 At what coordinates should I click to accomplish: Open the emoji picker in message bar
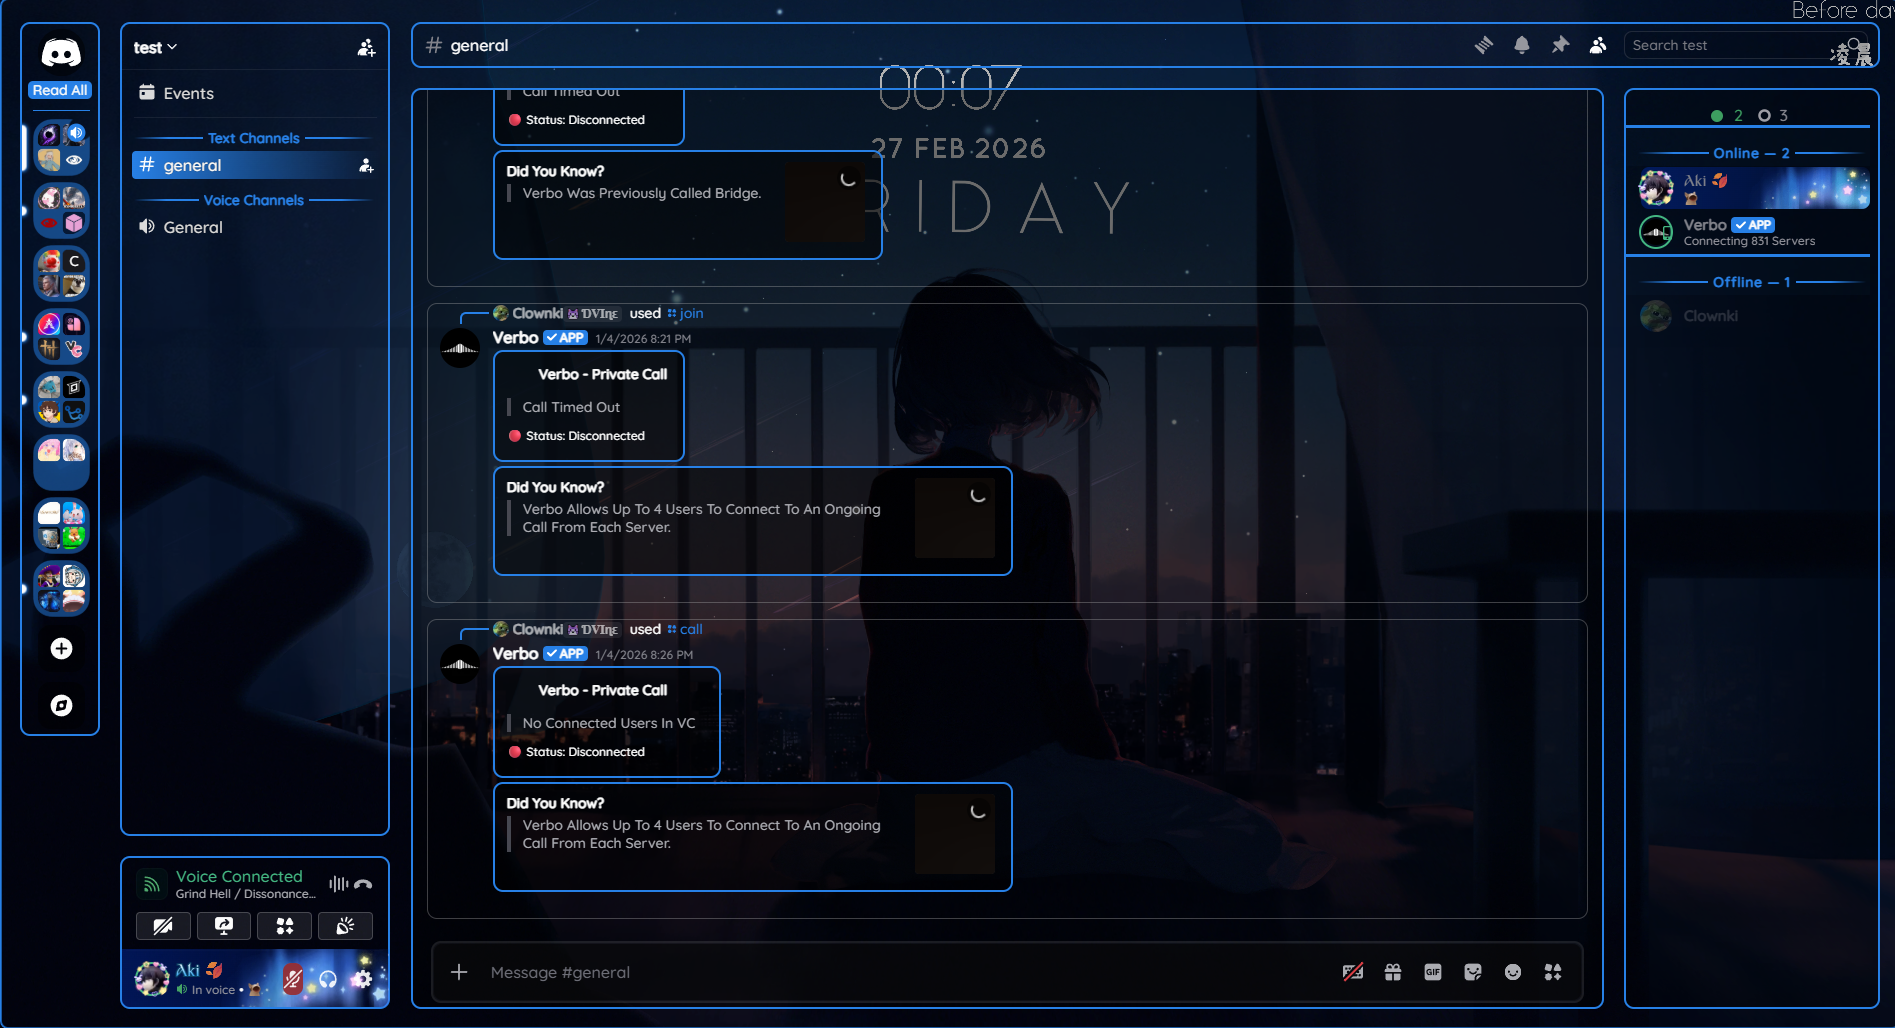(x=1513, y=972)
